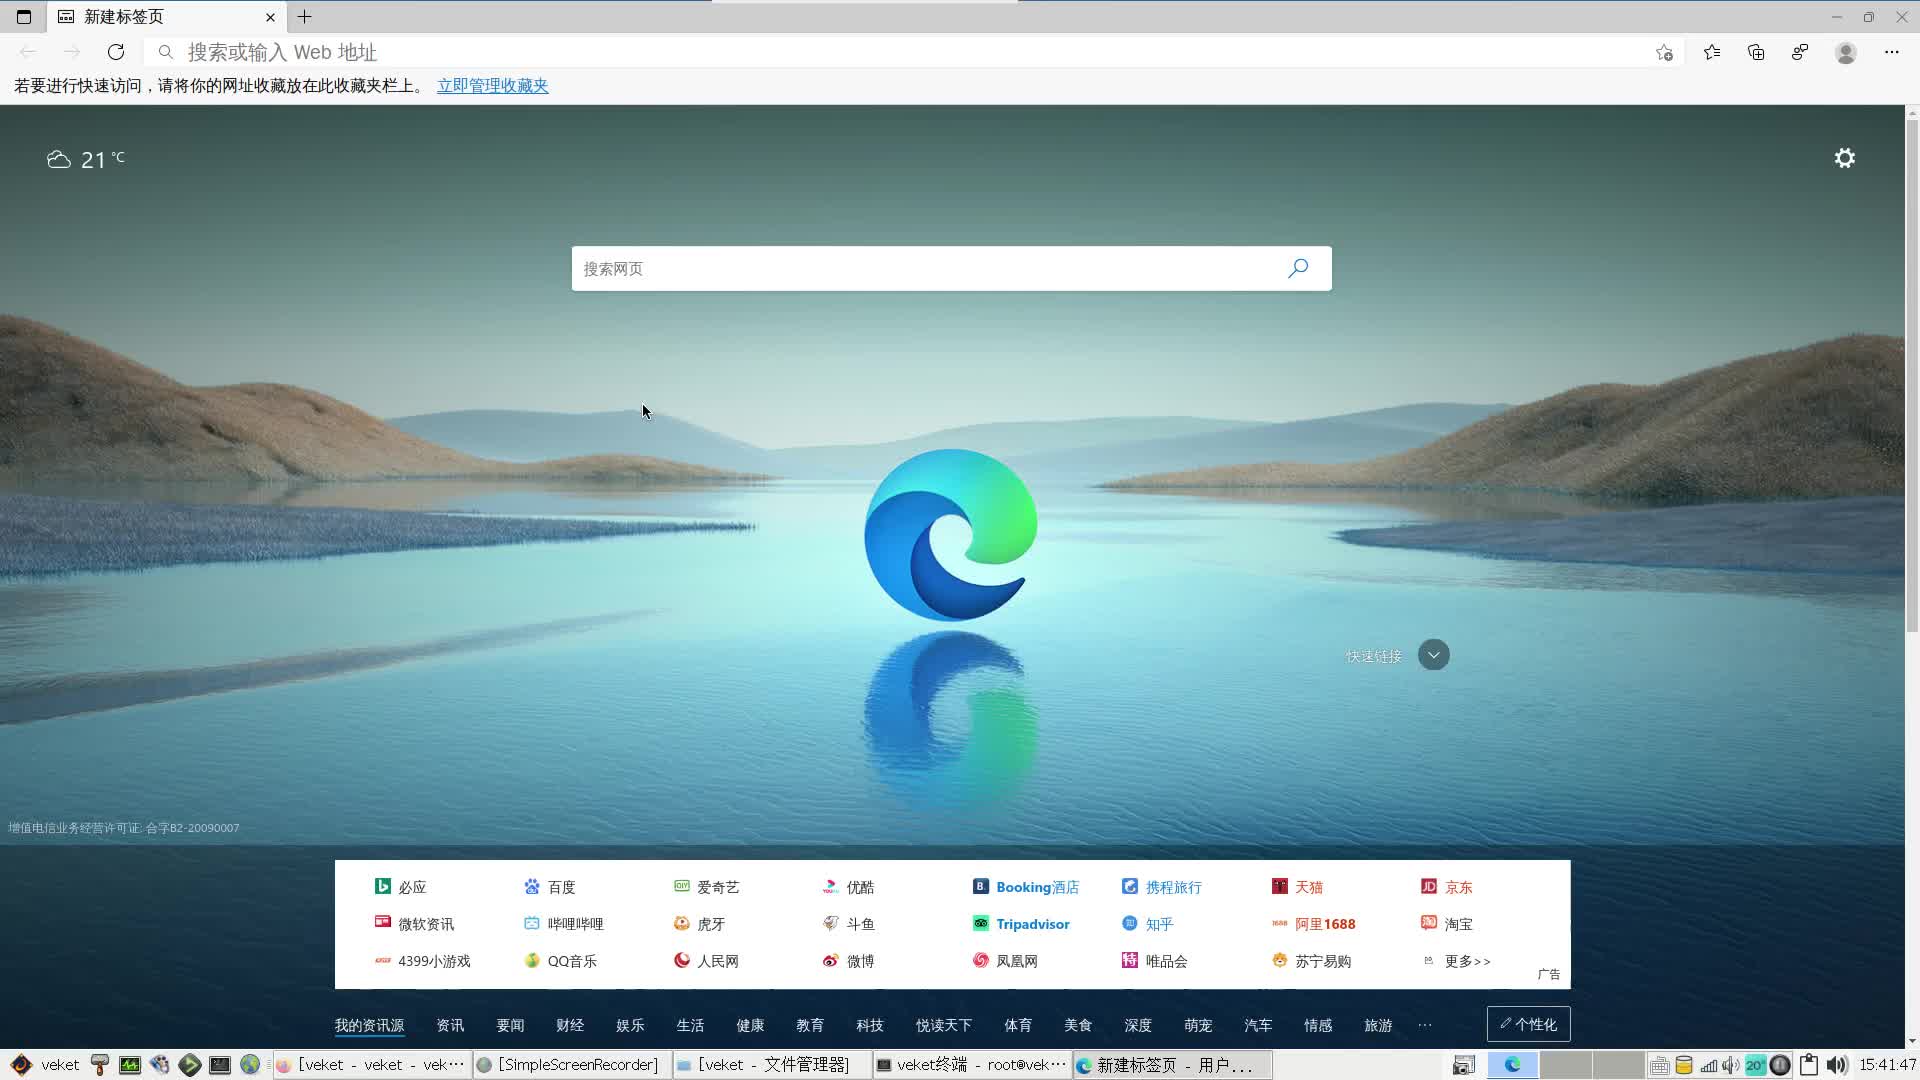
Task: Open page settings gear icon
Action: (1845, 158)
